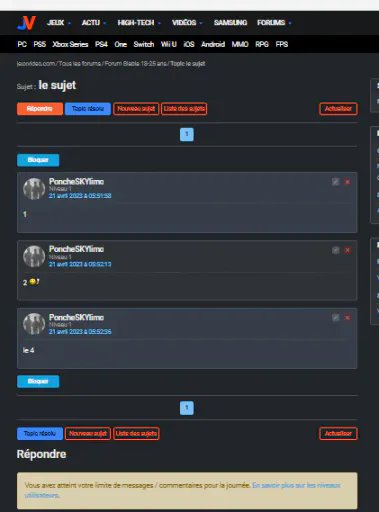Delete the message containing "2"

click(x=347, y=250)
